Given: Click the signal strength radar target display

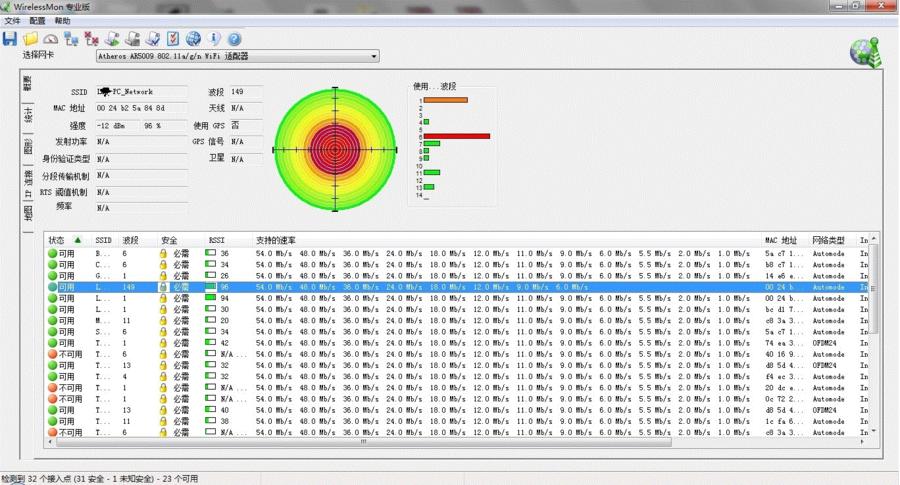Looking at the screenshot, I should (335, 150).
